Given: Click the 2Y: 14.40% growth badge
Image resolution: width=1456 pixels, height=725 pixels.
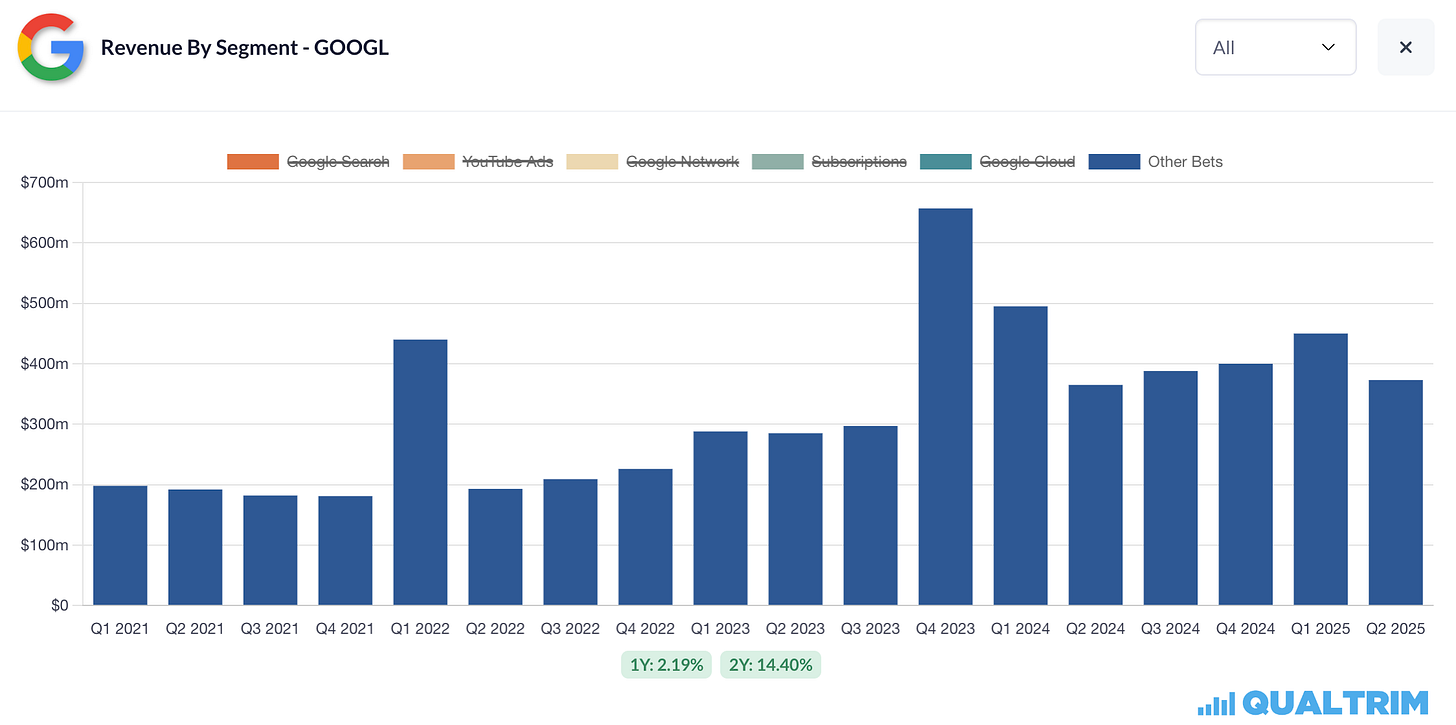Looking at the screenshot, I should (x=770, y=664).
